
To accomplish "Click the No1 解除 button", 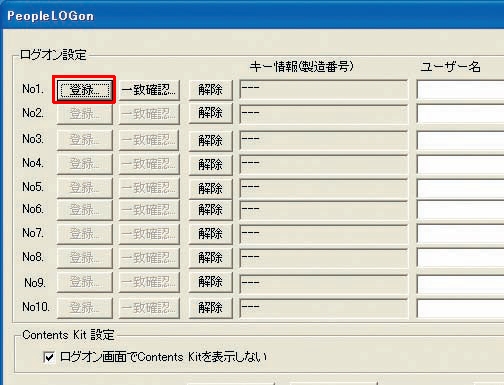I will [211, 90].
